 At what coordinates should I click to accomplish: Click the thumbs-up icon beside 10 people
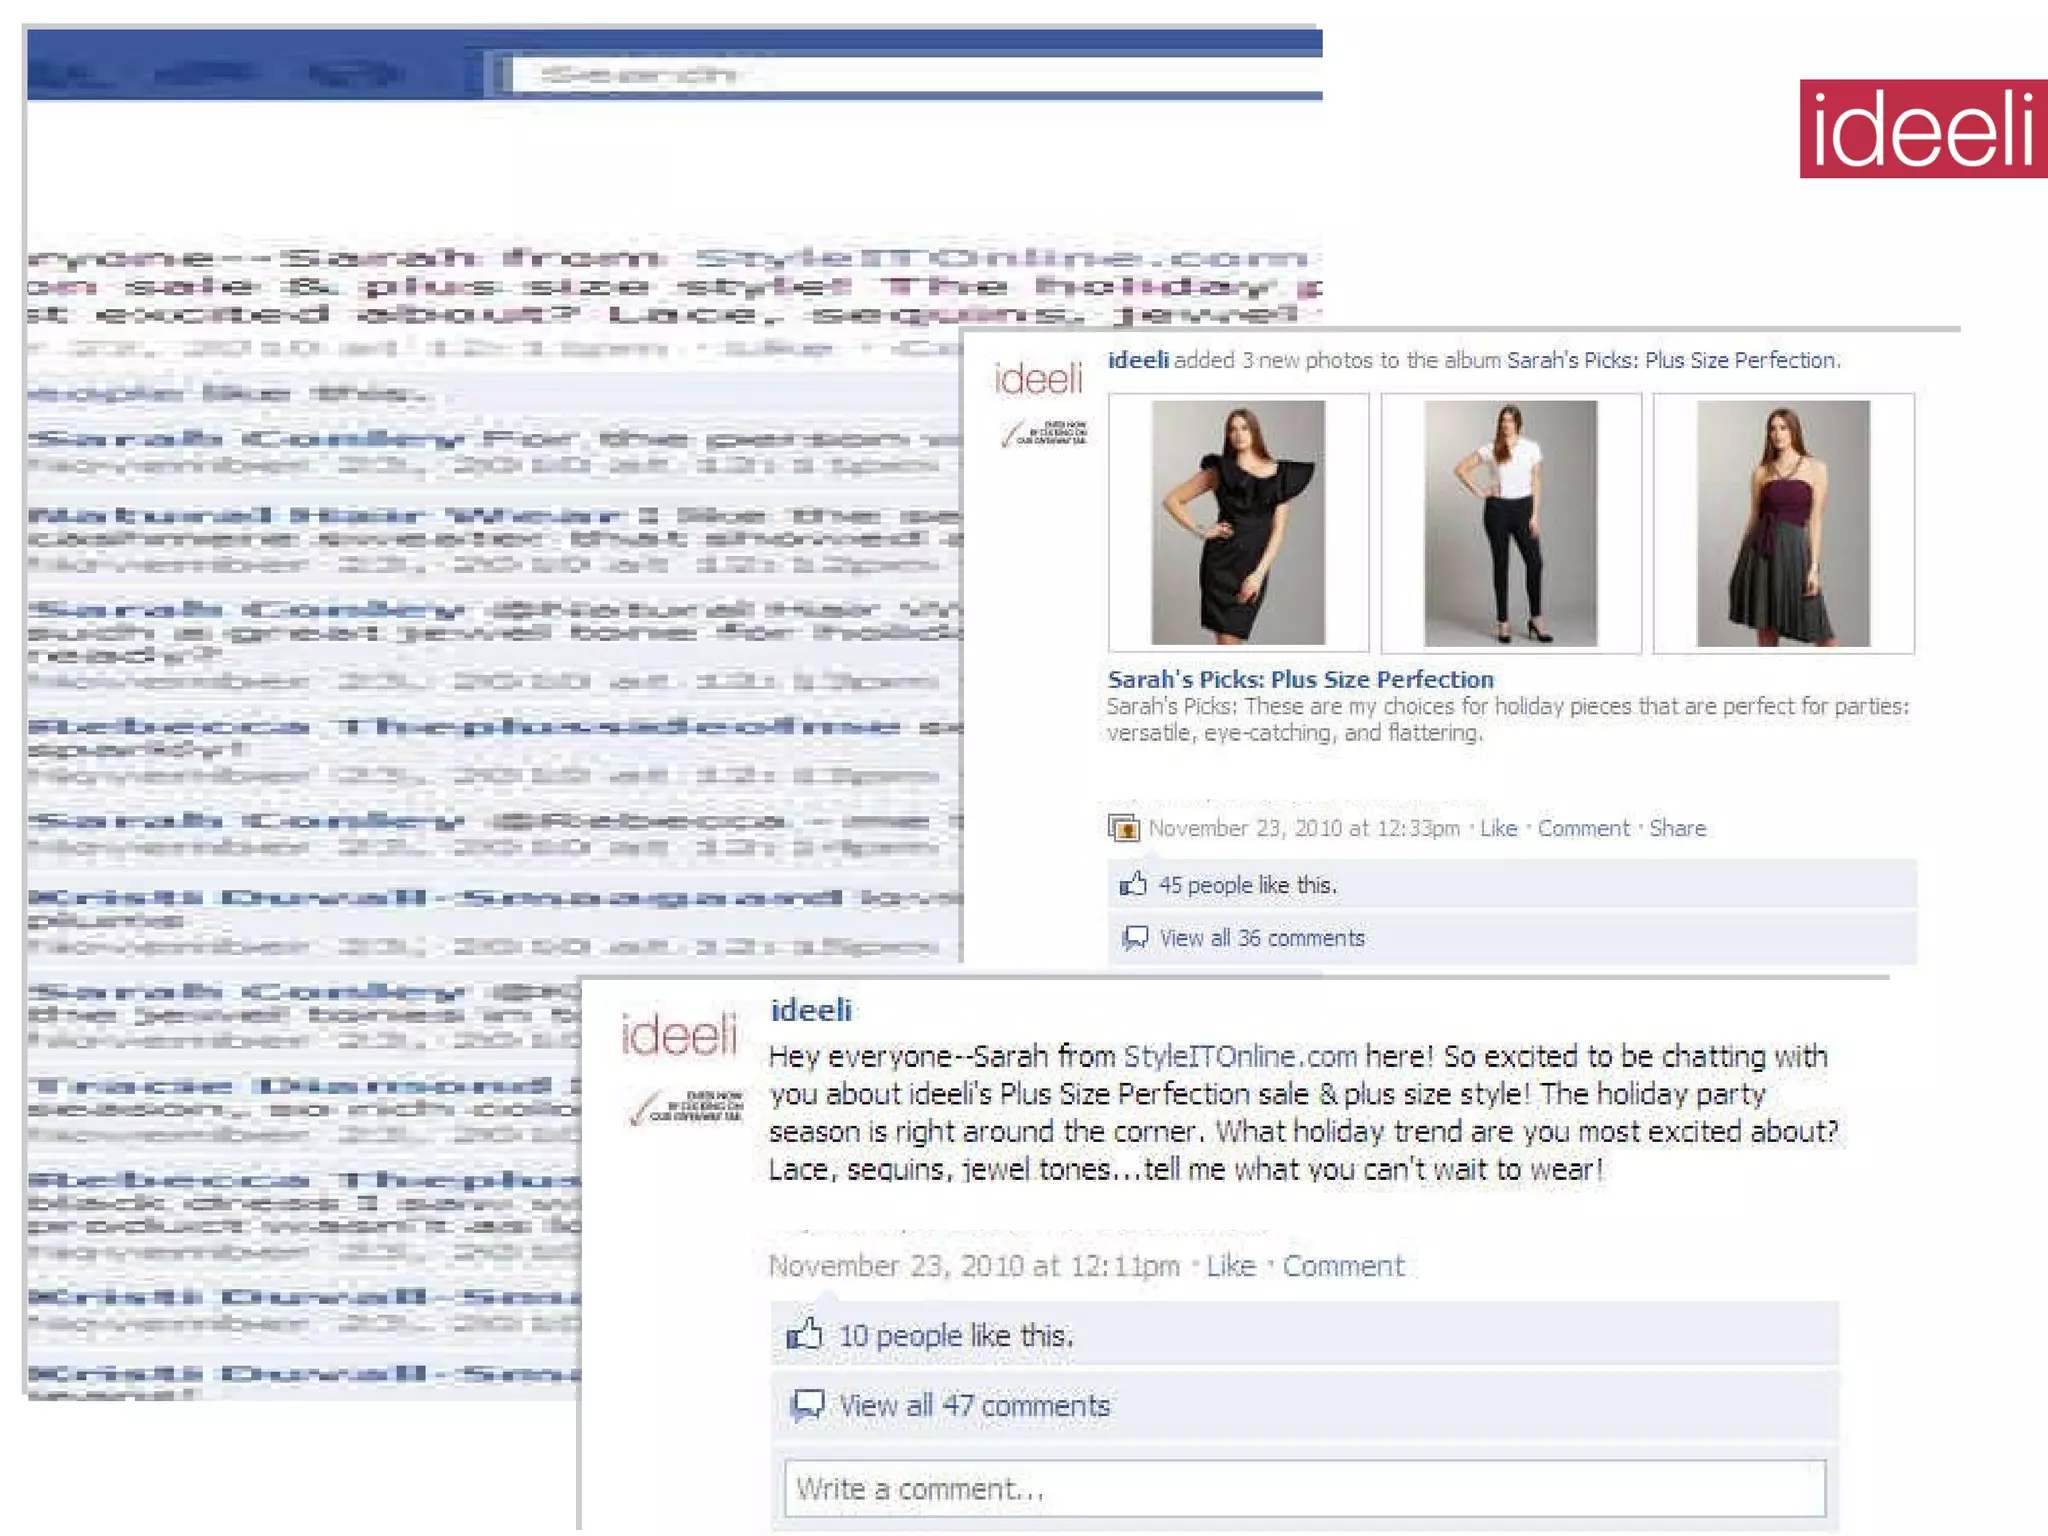[x=805, y=1334]
